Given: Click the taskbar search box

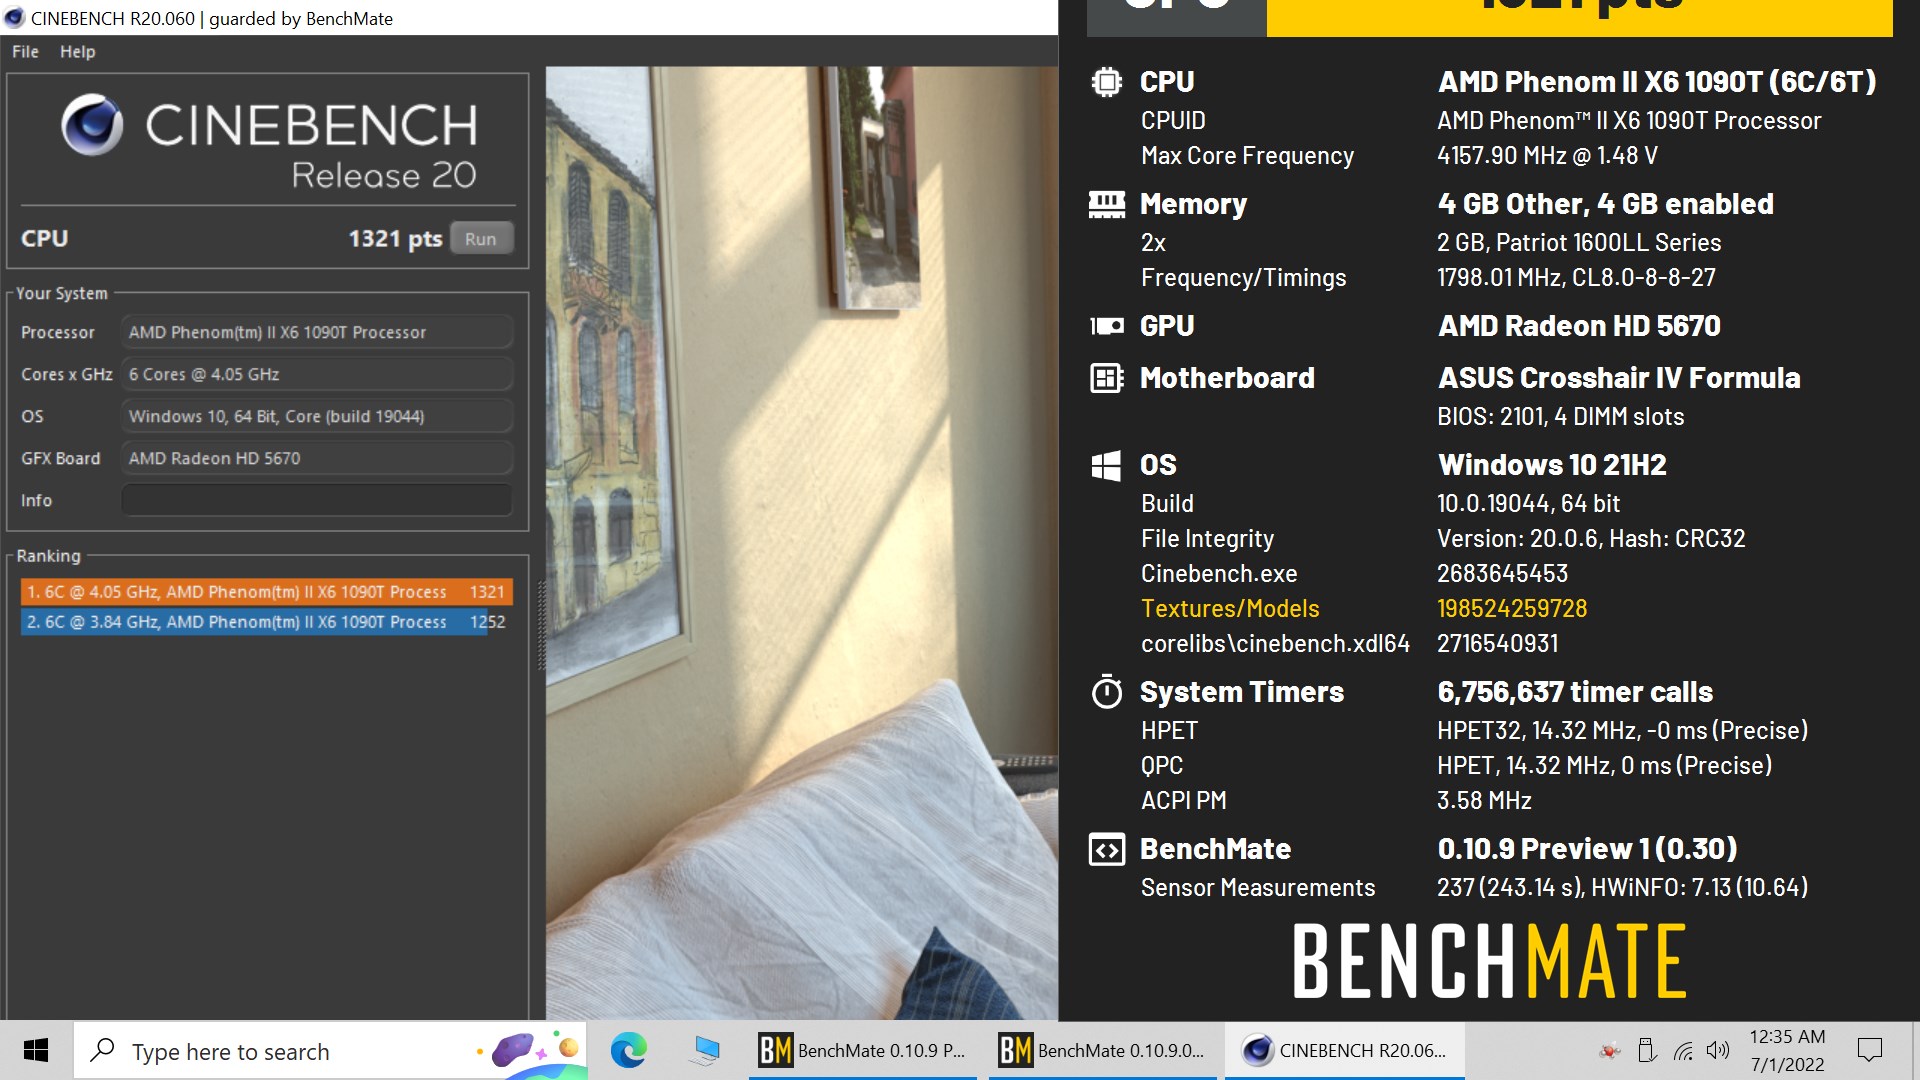Looking at the screenshot, I should (x=330, y=1050).
